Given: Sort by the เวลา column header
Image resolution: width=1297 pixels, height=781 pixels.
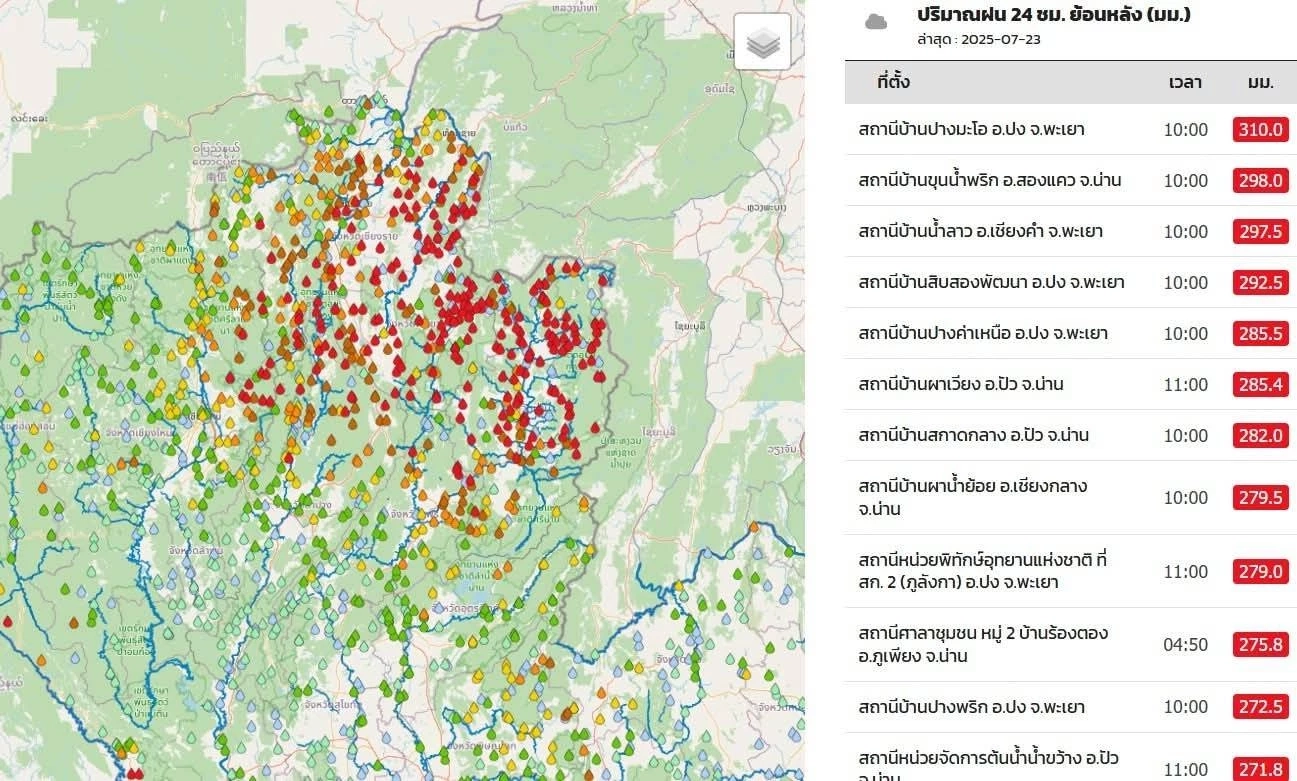Looking at the screenshot, I should pyautogui.click(x=1185, y=82).
